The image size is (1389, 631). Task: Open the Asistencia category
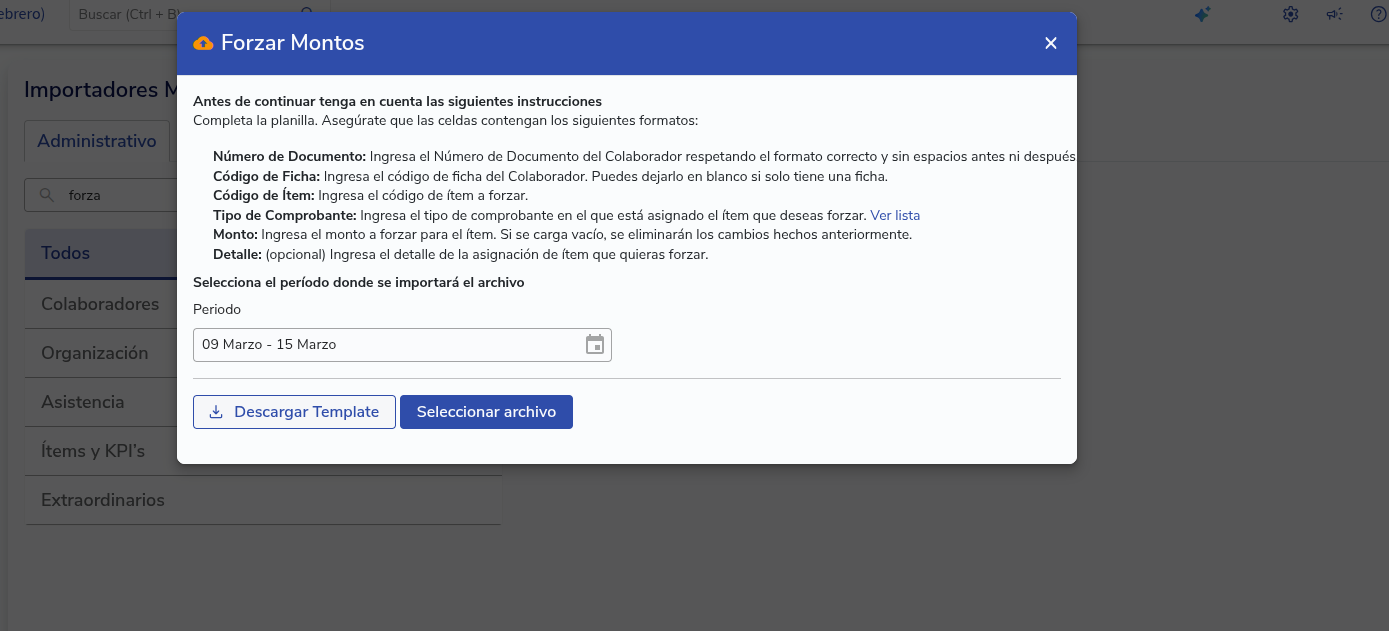(83, 402)
